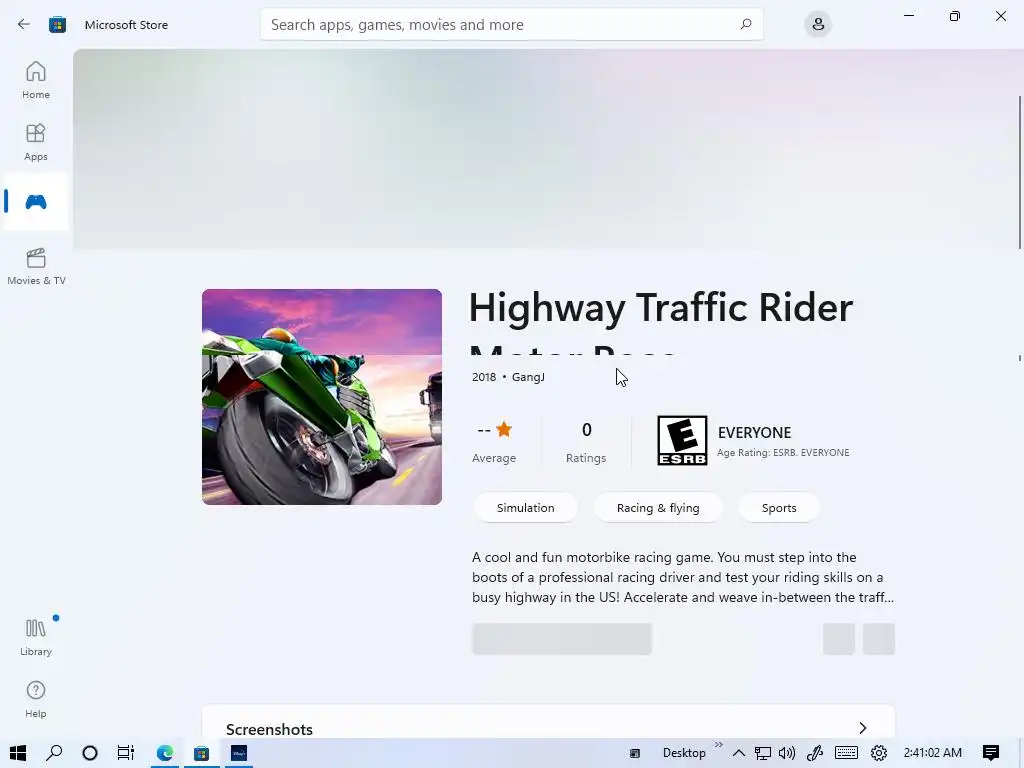Open the pen workspace tray icon
The width and height of the screenshot is (1024, 768).
[815, 752]
